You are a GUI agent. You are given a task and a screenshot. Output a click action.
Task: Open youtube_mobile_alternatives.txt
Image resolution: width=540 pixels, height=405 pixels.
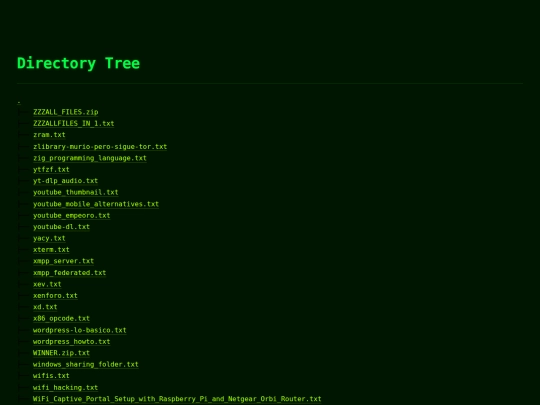coord(96,204)
